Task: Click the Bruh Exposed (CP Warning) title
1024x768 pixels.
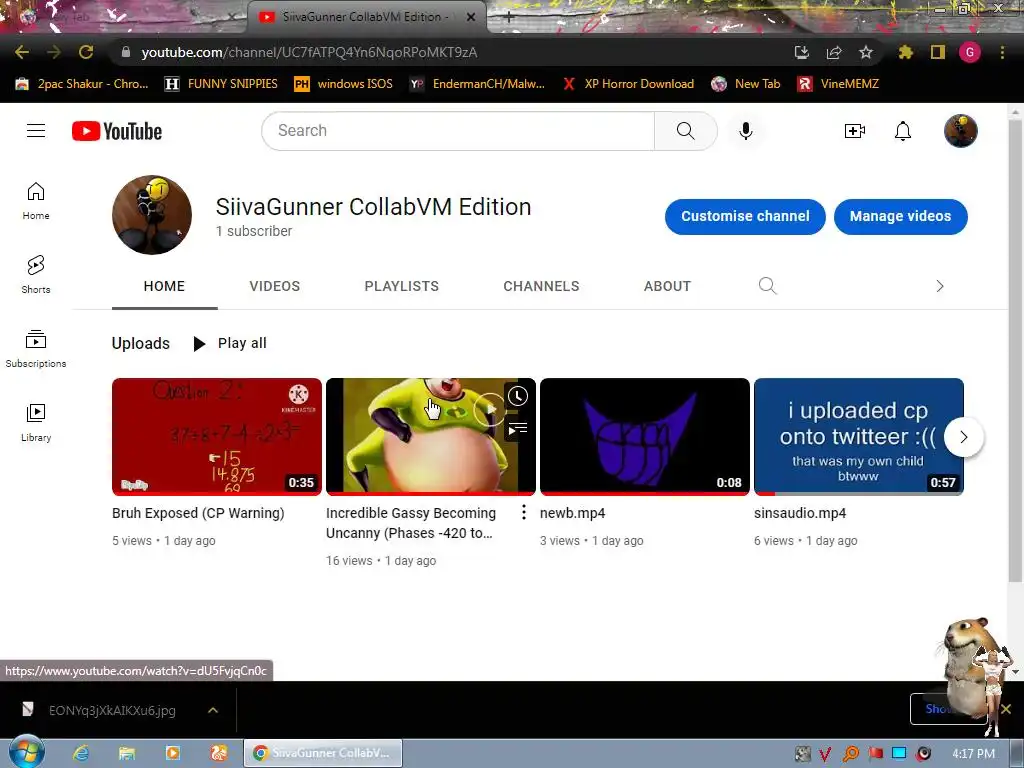Action: pyautogui.click(x=198, y=513)
